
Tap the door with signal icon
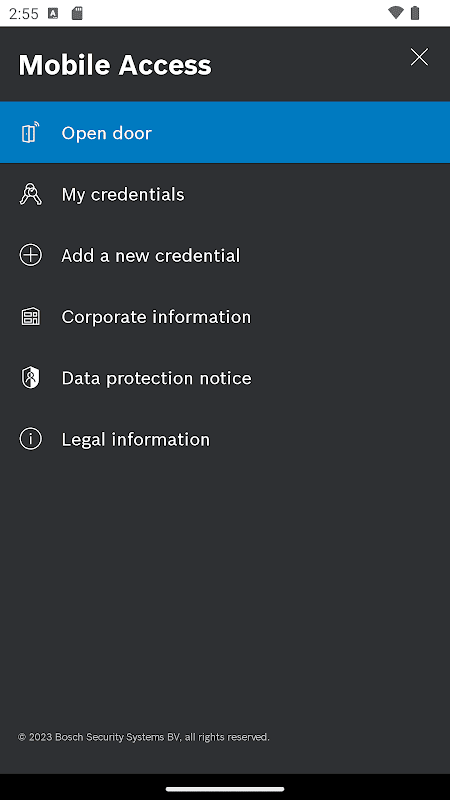pyautogui.click(x=30, y=133)
